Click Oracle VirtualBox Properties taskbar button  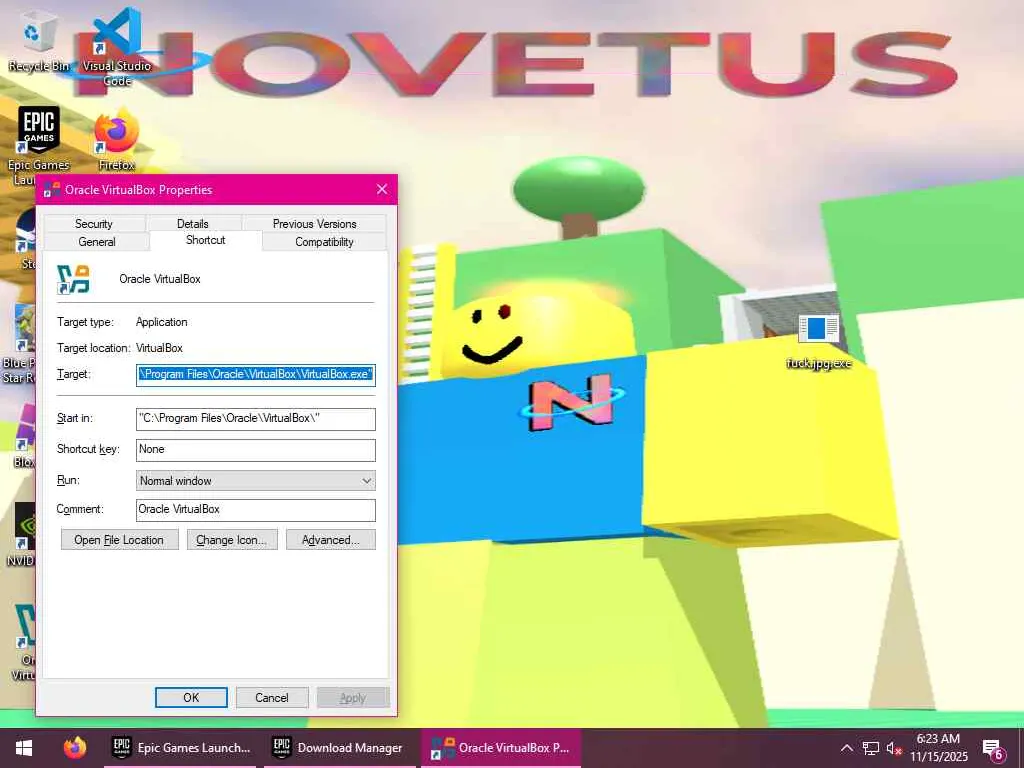[x=501, y=748]
